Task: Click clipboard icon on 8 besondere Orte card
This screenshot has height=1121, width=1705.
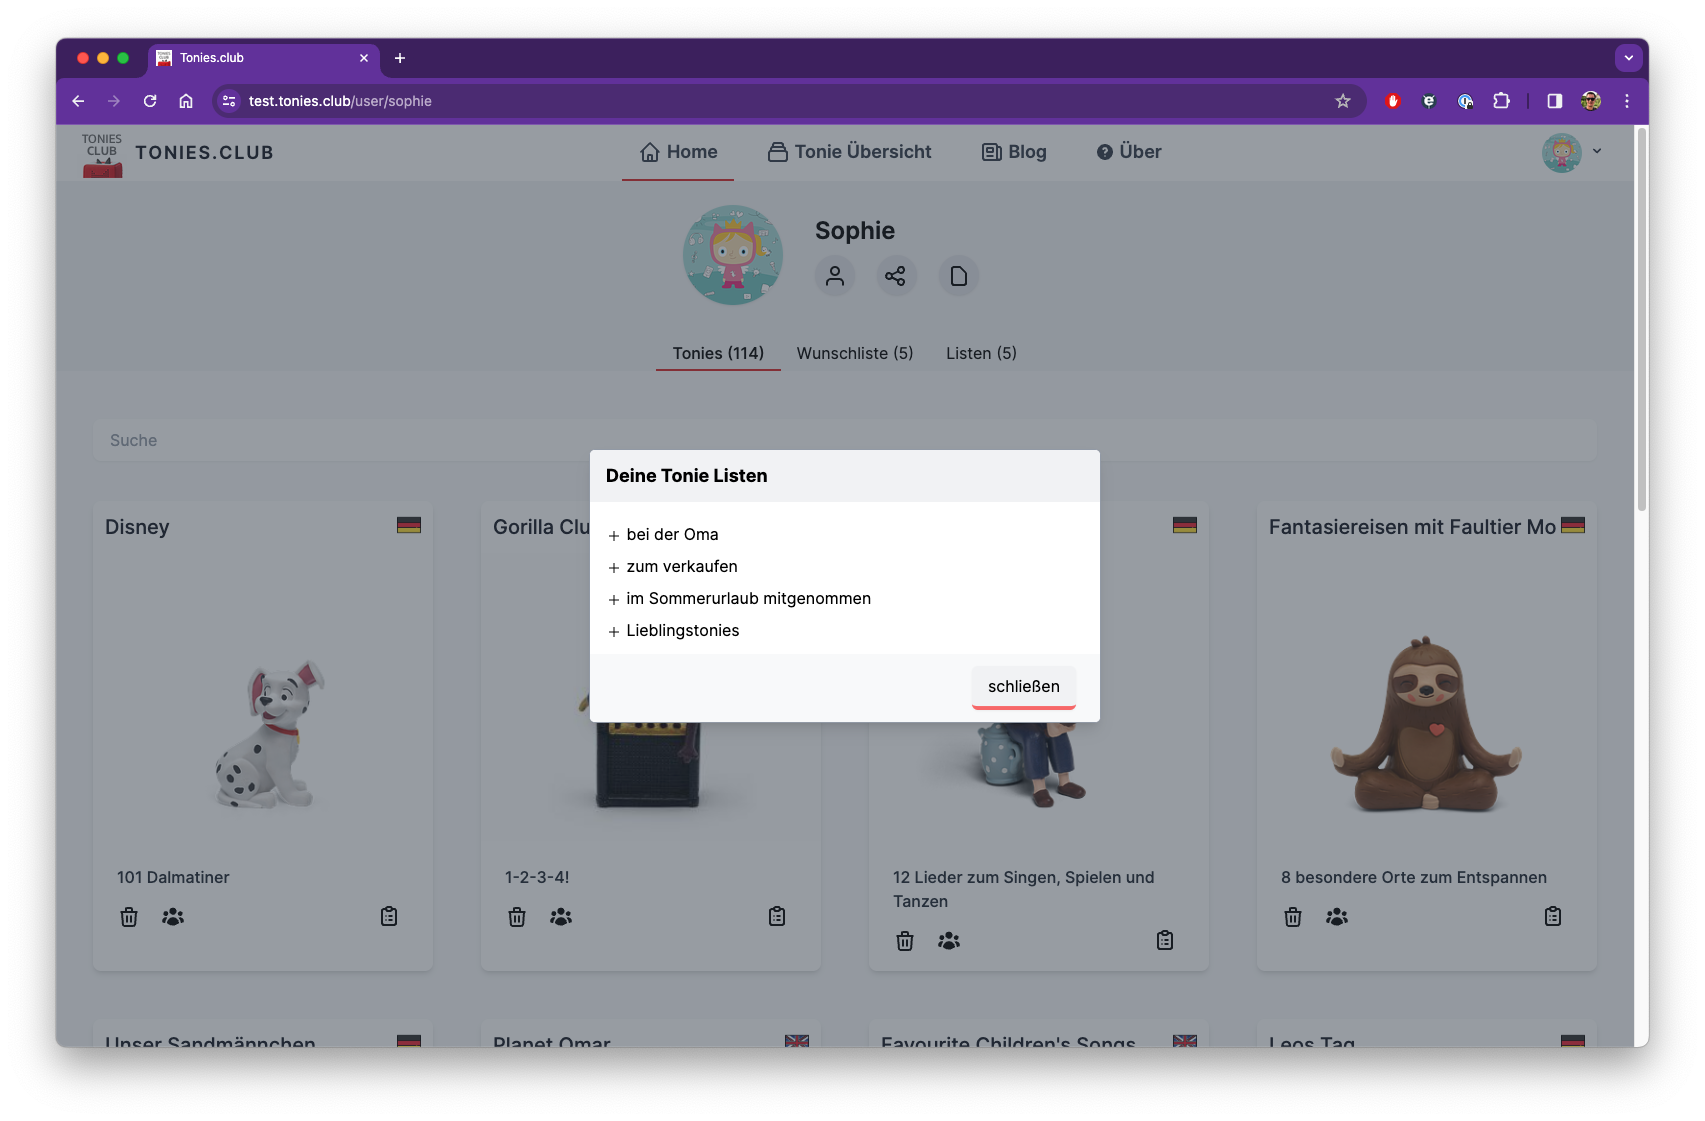Action: click(x=1553, y=916)
